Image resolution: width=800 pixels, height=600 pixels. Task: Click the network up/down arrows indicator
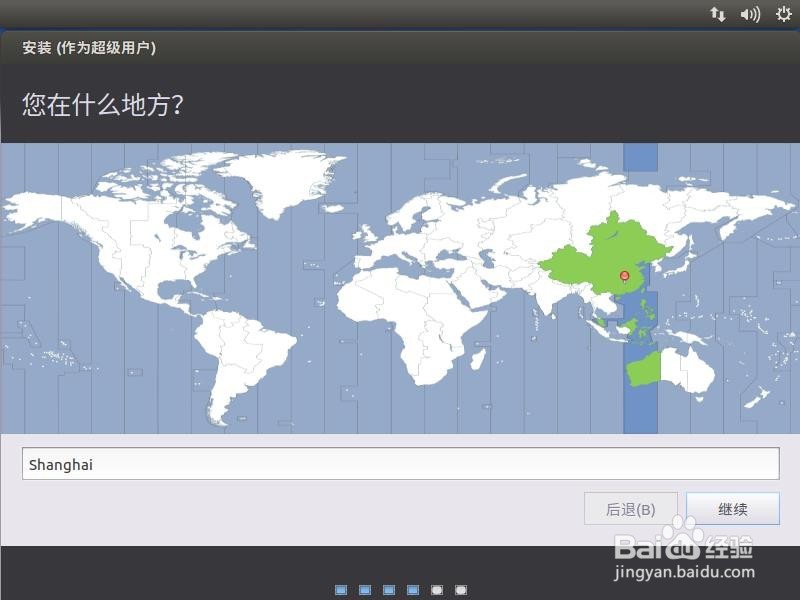pos(719,14)
